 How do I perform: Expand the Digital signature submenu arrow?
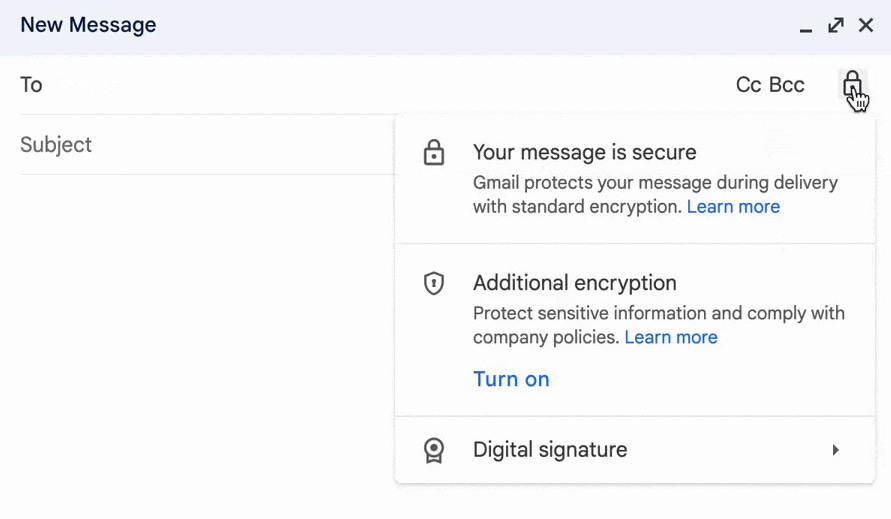pyautogui.click(x=836, y=450)
